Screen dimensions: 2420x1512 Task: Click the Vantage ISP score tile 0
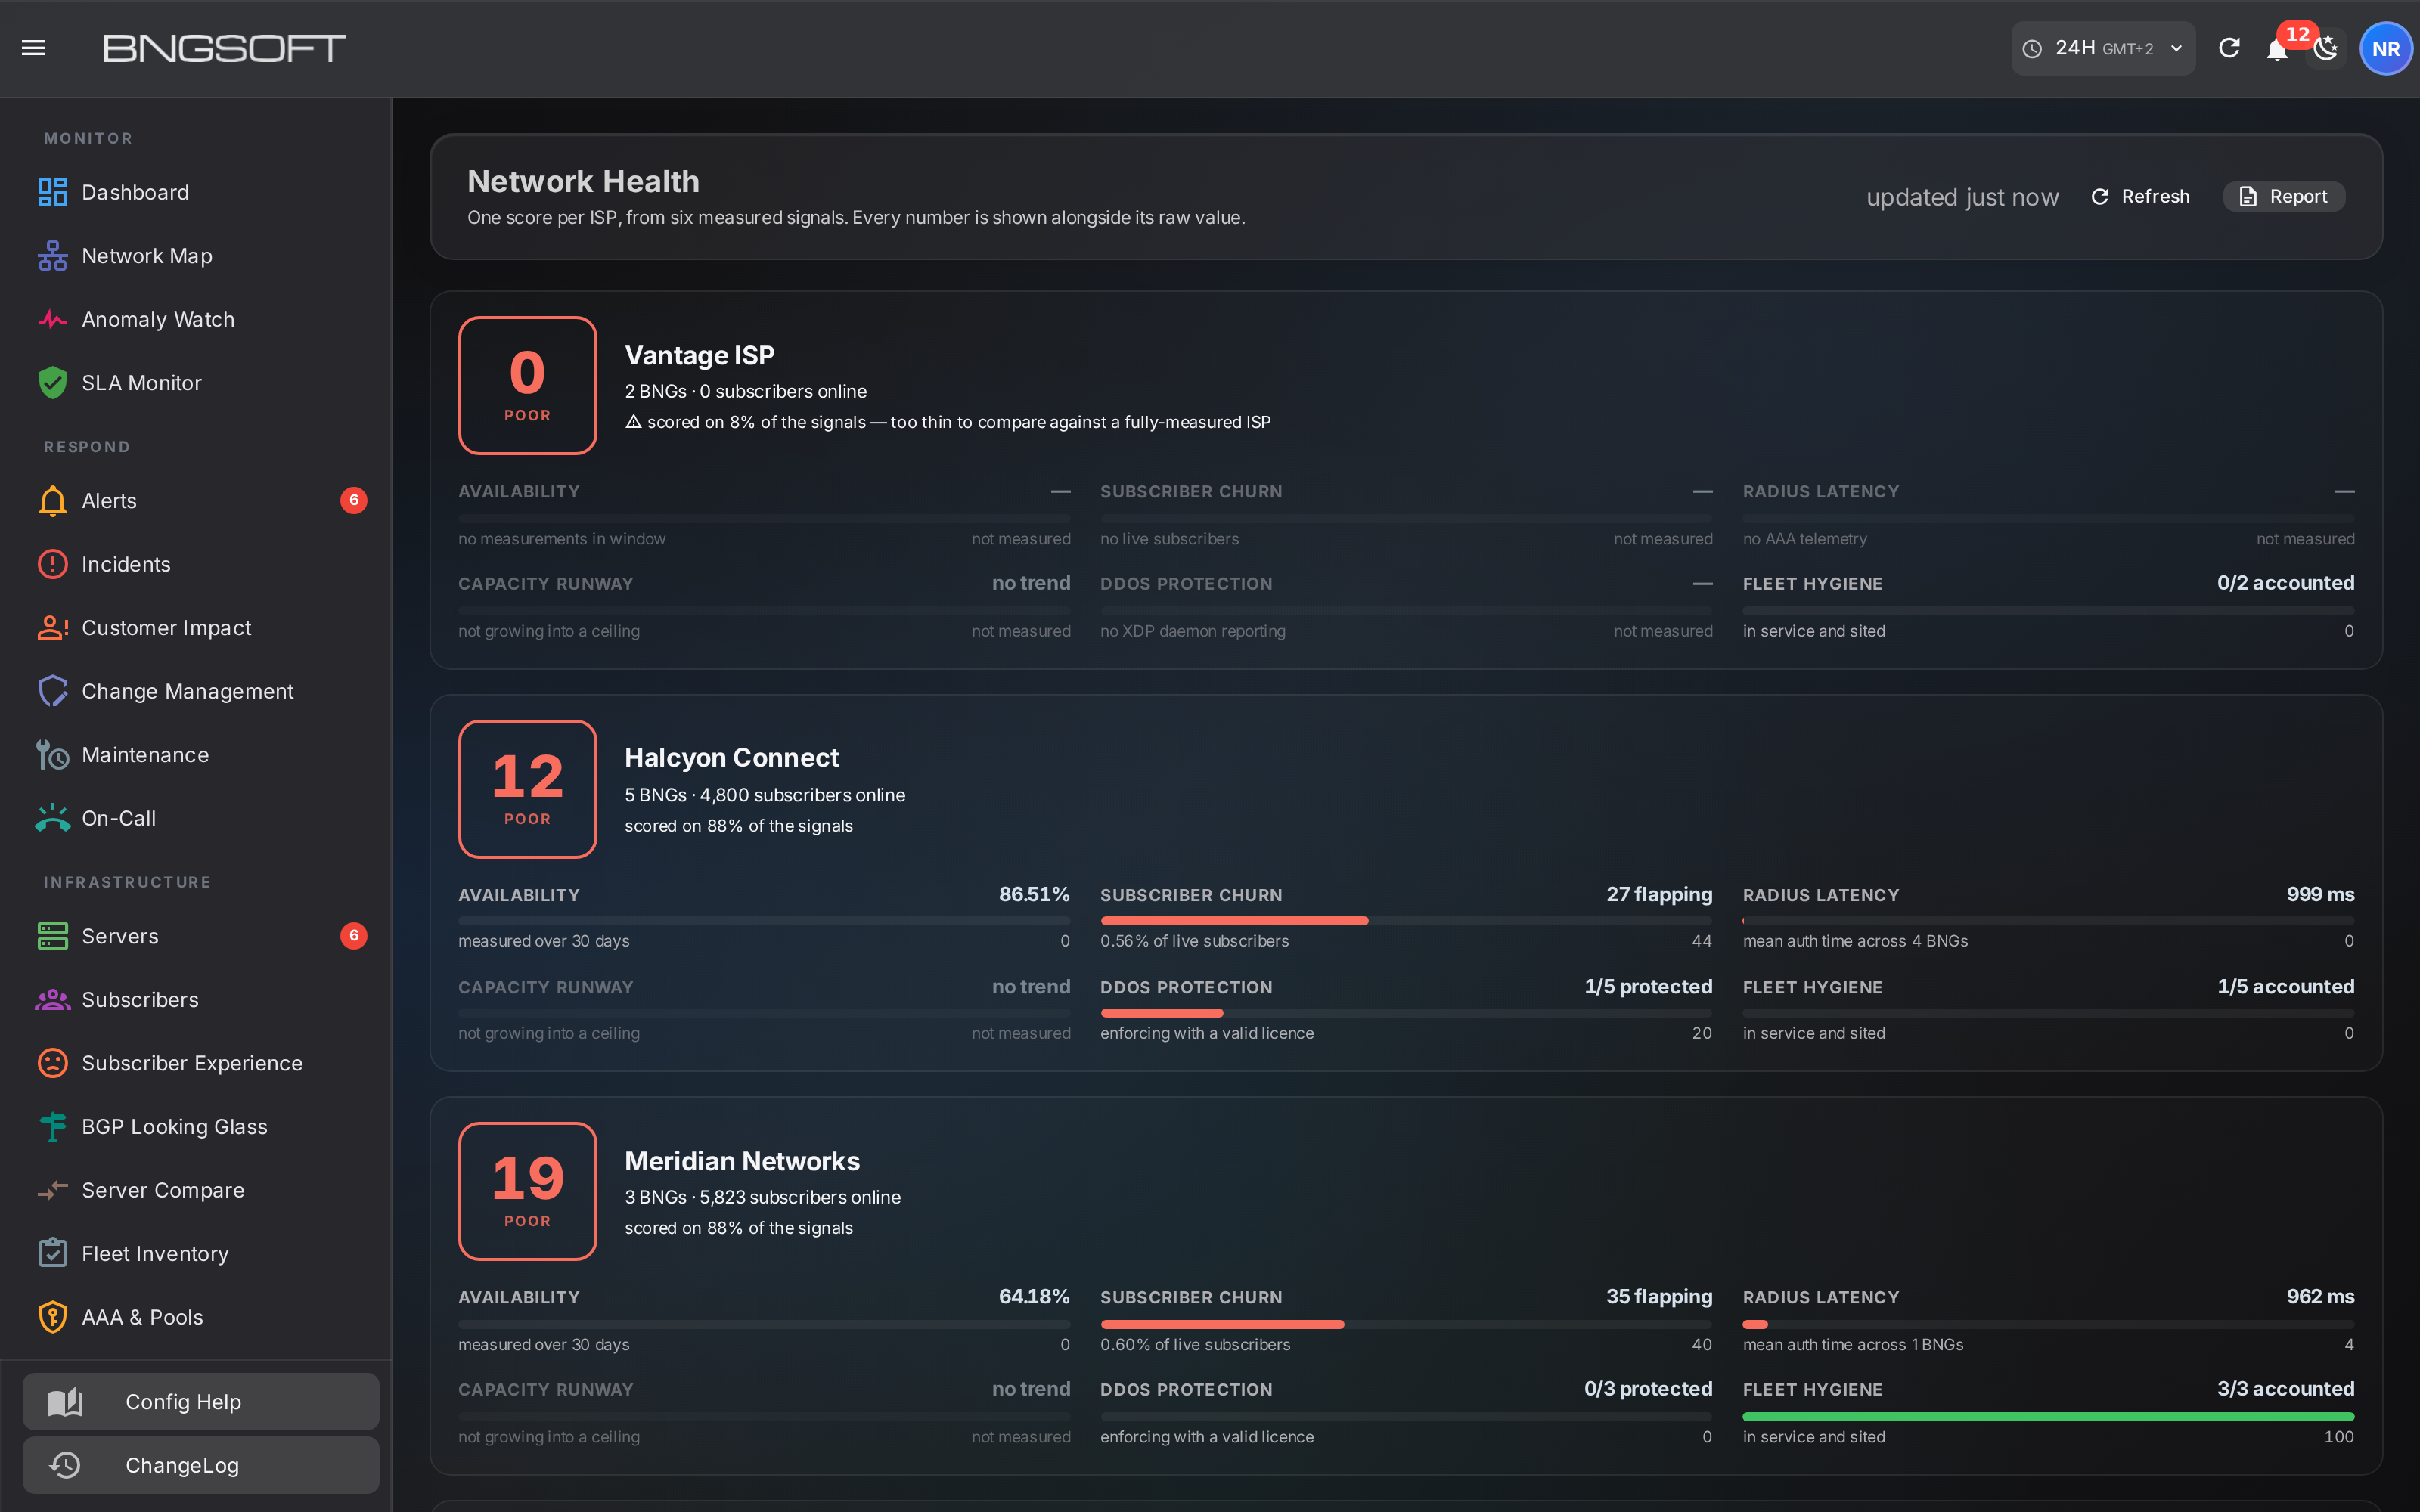(528, 385)
